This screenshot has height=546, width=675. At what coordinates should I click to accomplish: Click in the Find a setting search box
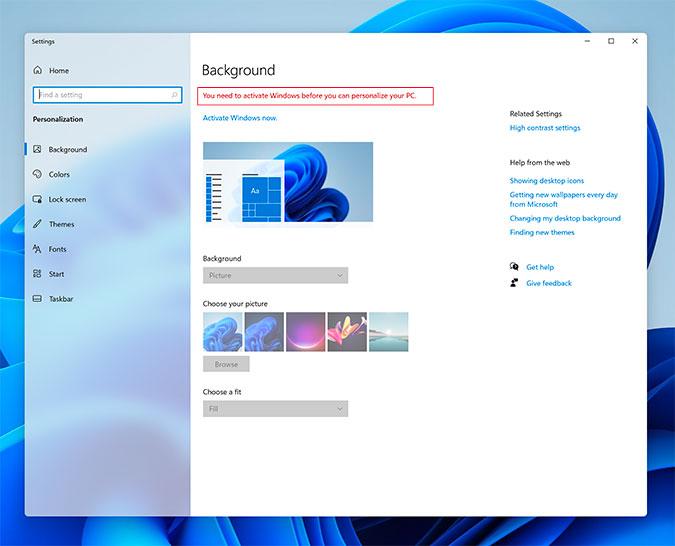pyautogui.click(x=105, y=95)
